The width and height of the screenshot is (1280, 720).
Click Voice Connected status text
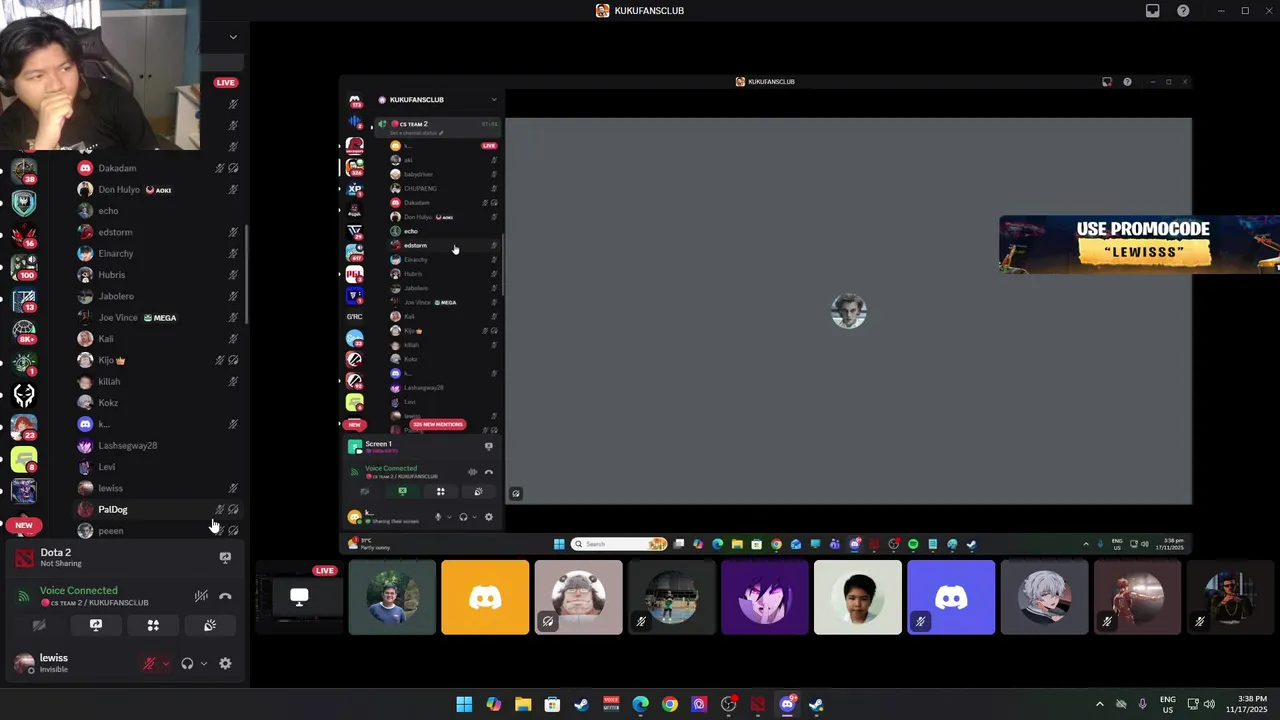point(78,591)
